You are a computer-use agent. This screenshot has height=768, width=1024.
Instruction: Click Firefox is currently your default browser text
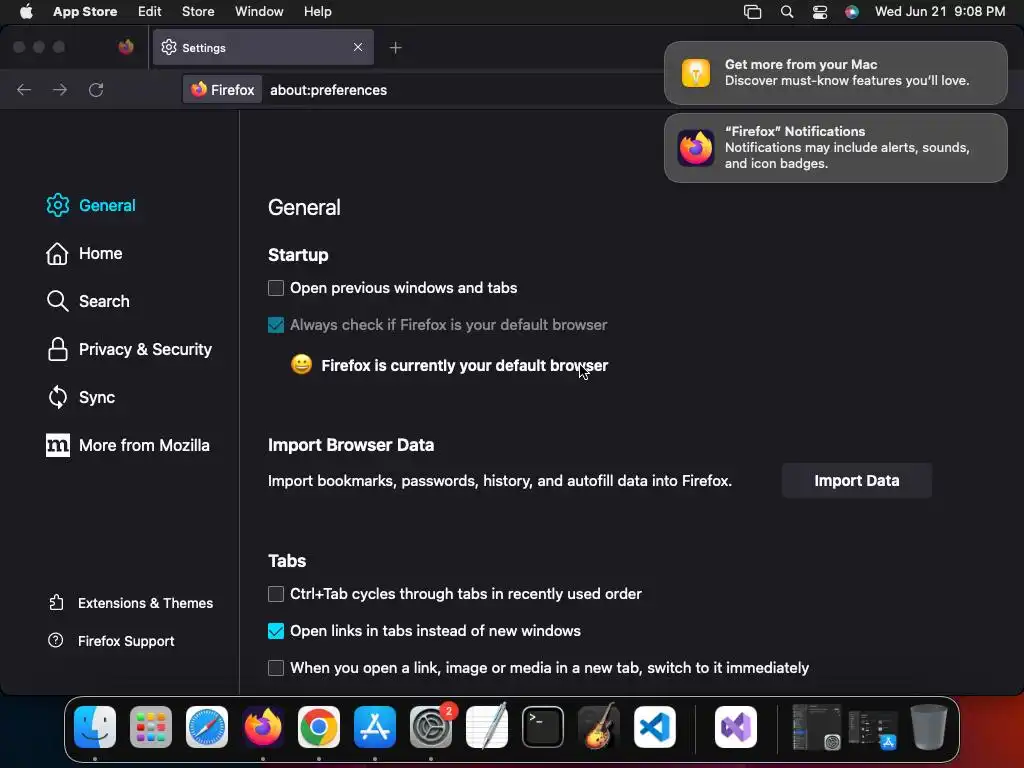[x=464, y=366]
